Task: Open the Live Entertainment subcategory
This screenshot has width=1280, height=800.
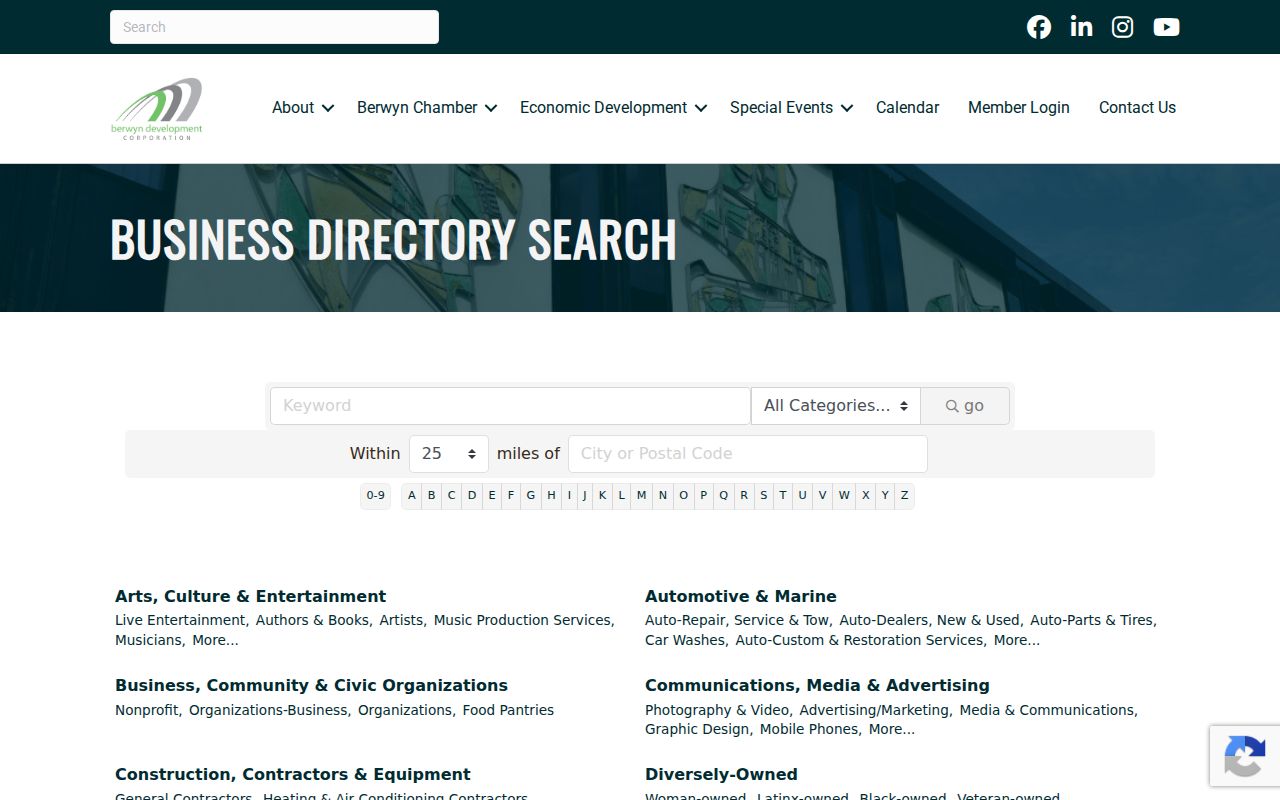Action: [x=180, y=621]
